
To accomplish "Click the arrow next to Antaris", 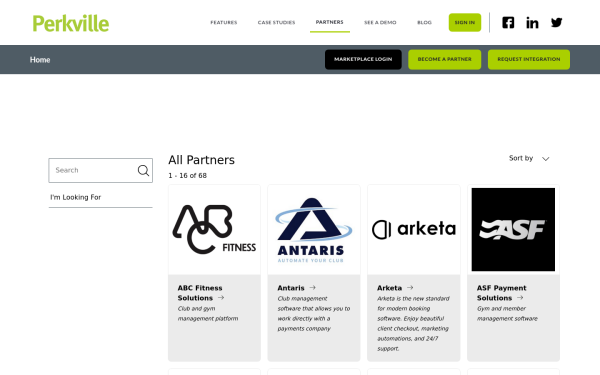I will pyautogui.click(x=313, y=287).
